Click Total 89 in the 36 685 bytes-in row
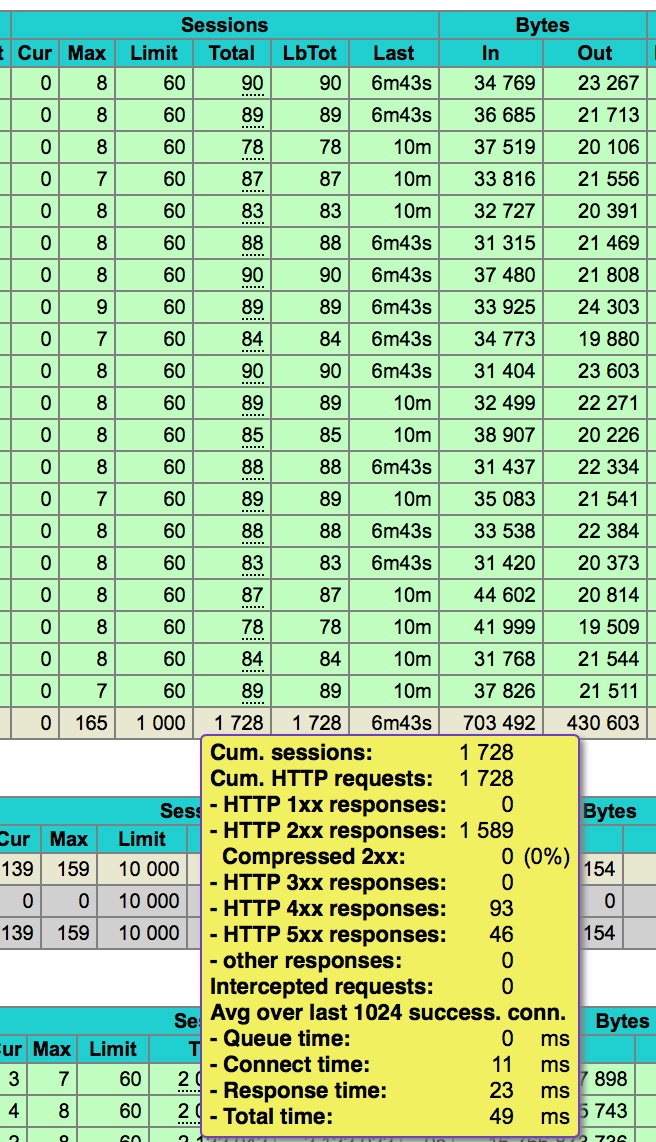Viewport: 656px width, 1142px height. [x=252, y=115]
